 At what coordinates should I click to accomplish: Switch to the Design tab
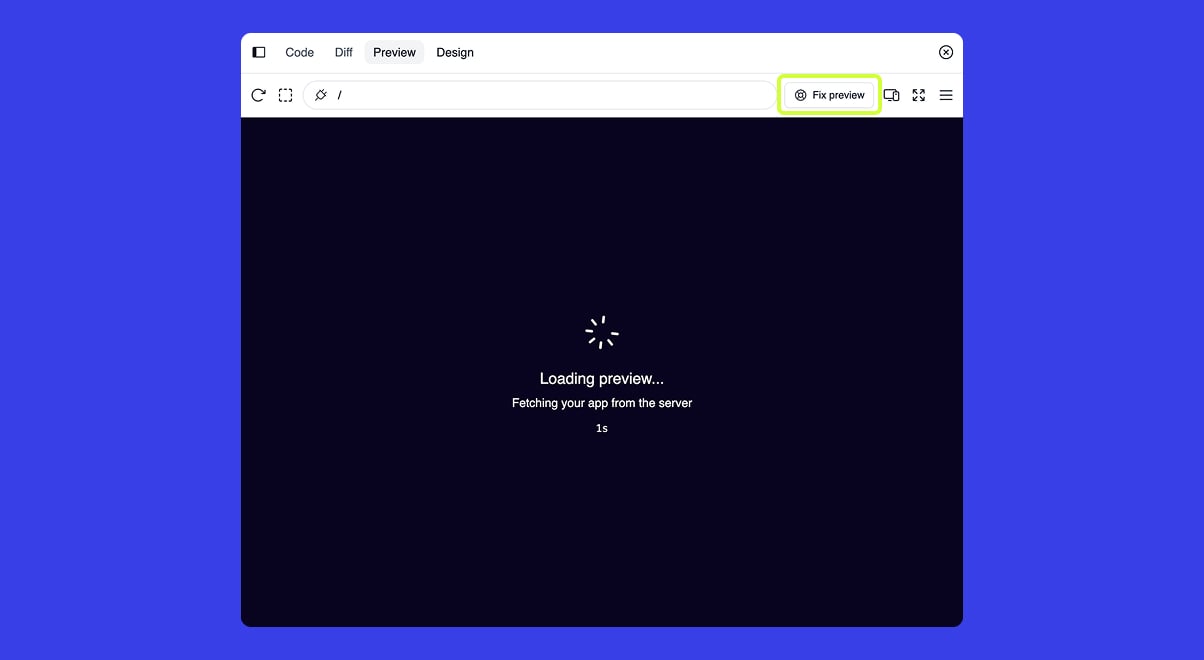pyautogui.click(x=455, y=52)
